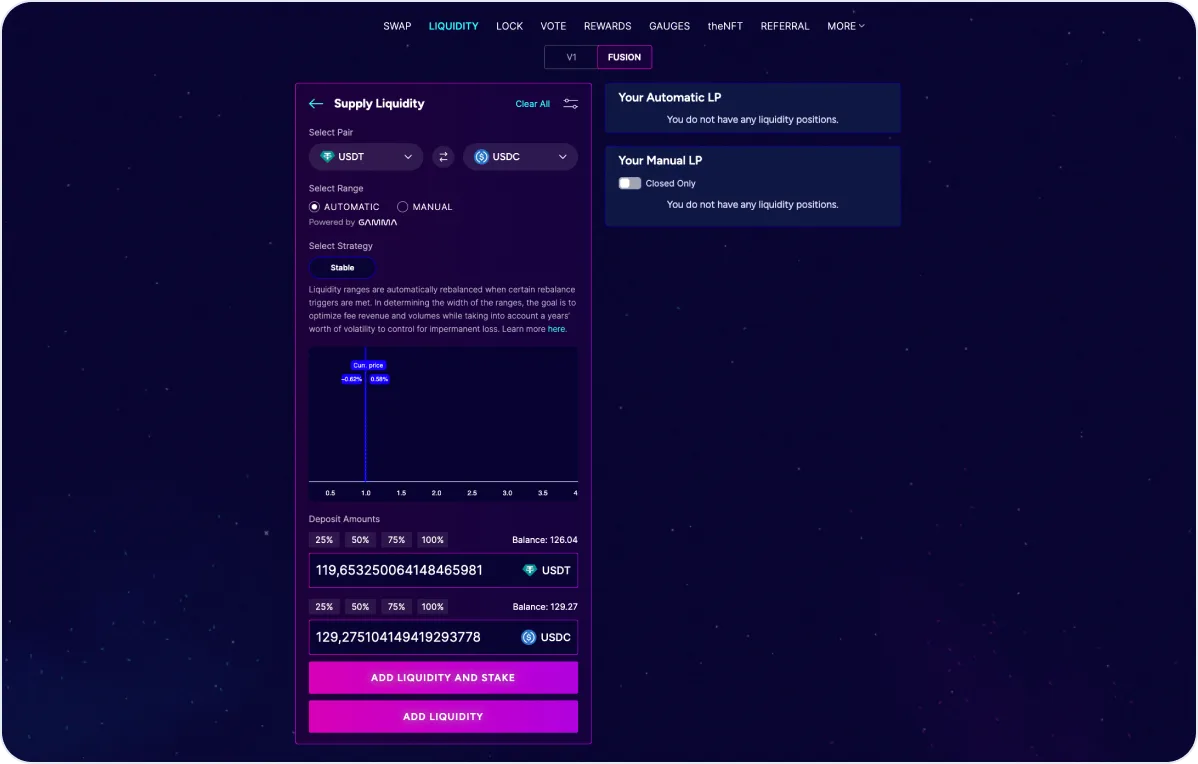Click the USDC token icon in pair selector

pos(481,157)
